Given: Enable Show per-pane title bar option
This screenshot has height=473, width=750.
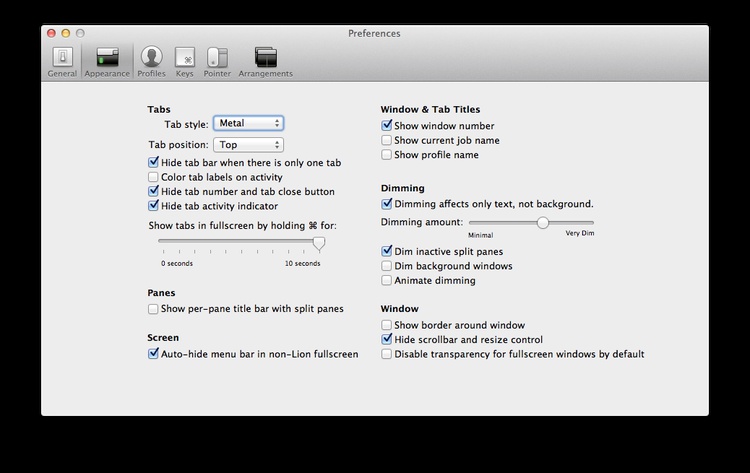Looking at the screenshot, I should pyautogui.click(x=153, y=309).
